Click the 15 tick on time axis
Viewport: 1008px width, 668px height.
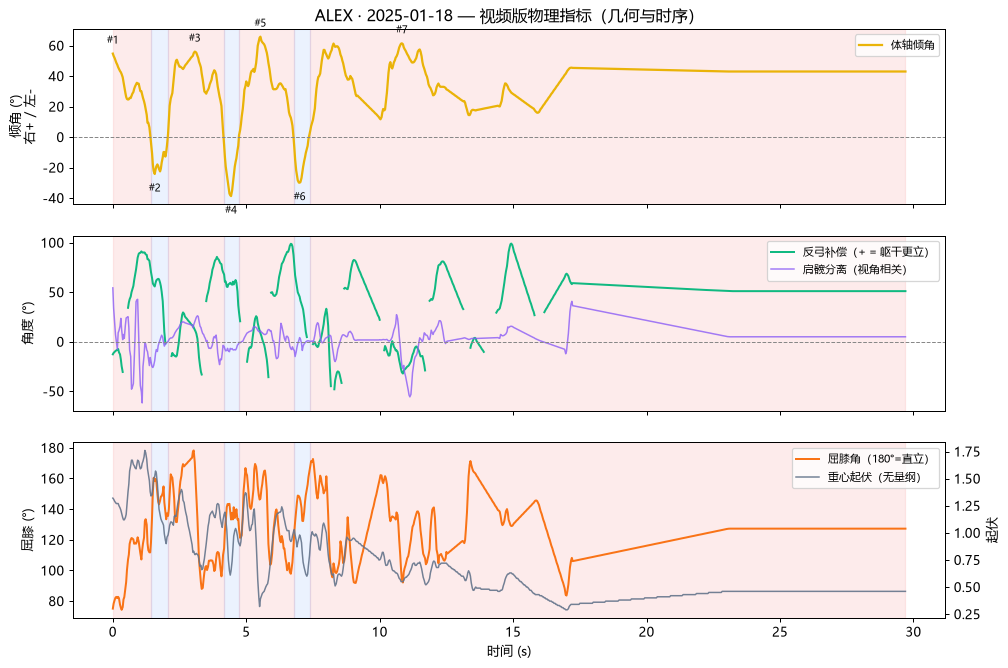pyautogui.click(x=513, y=632)
